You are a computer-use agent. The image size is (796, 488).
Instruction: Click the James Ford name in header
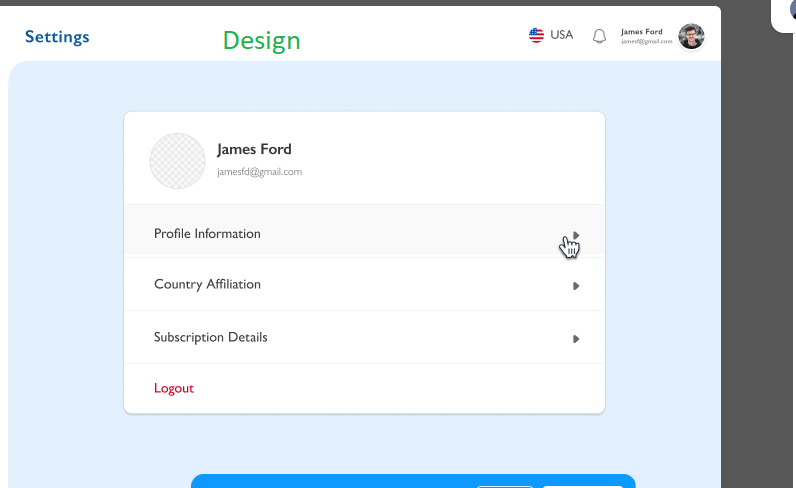click(x=642, y=31)
